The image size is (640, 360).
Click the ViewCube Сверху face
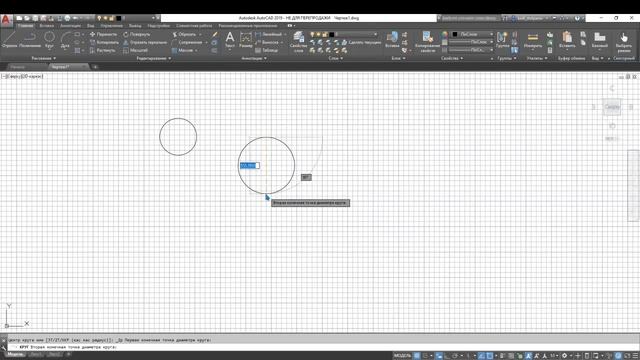612,107
